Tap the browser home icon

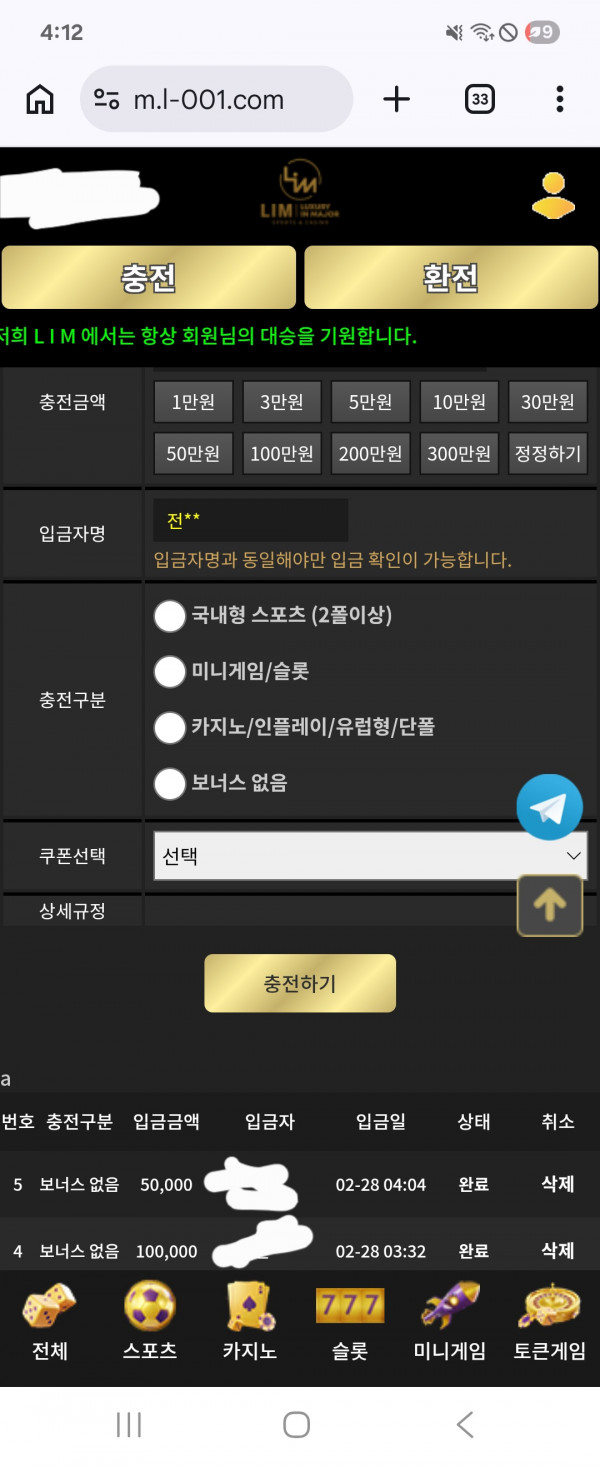click(x=40, y=99)
